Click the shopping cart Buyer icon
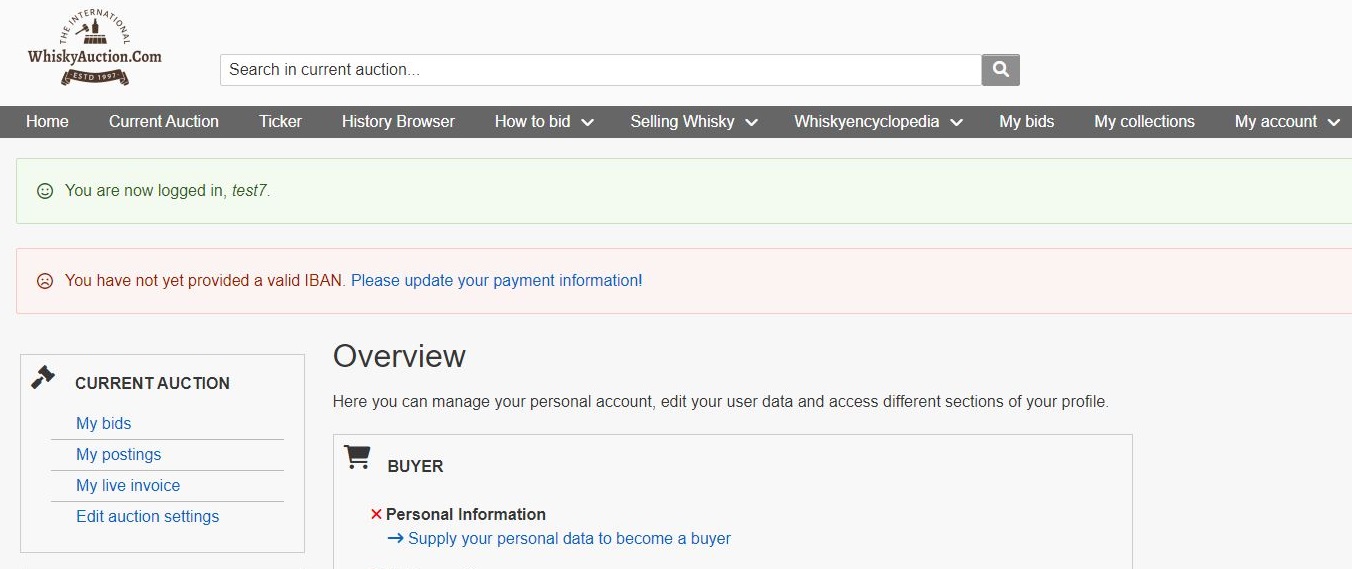Image resolution: width=1352 pixels, height=569 pixels. pos(357,457)
